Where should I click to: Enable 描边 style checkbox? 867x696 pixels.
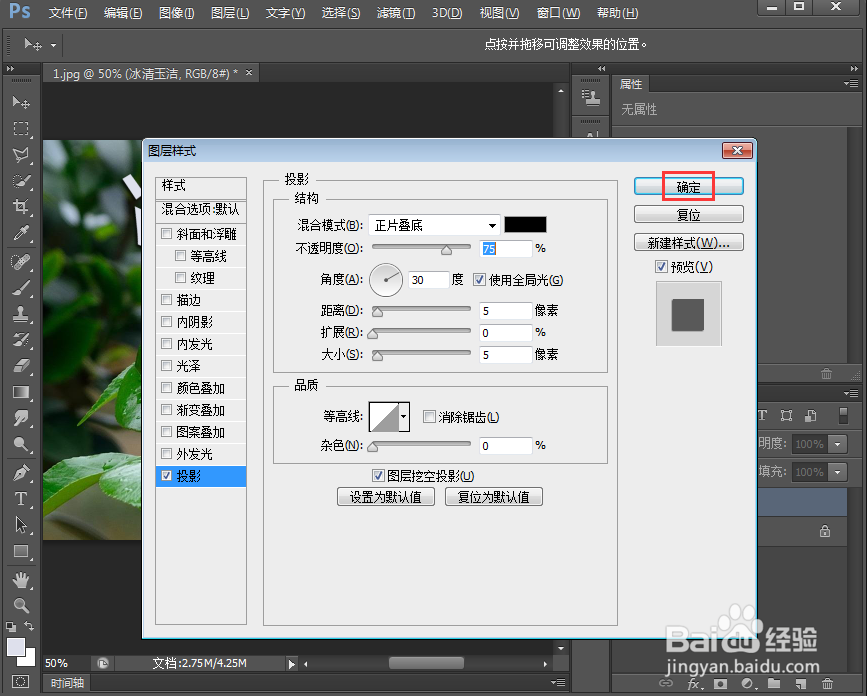click(166, 300)
